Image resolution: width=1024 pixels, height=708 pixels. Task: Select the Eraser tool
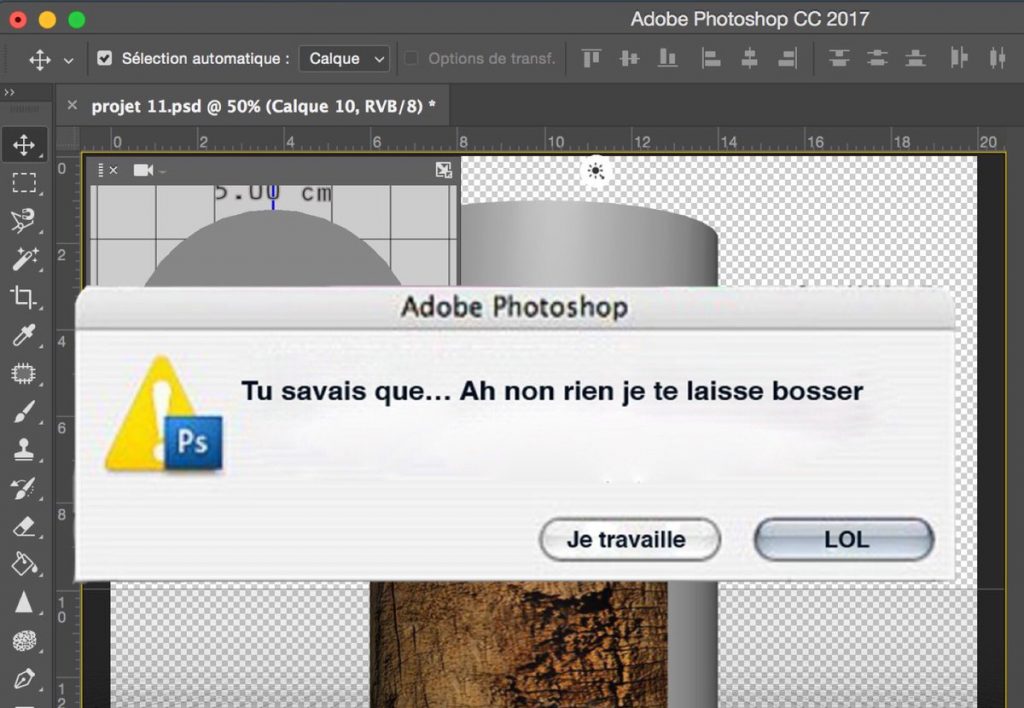[x=24, y=526]
